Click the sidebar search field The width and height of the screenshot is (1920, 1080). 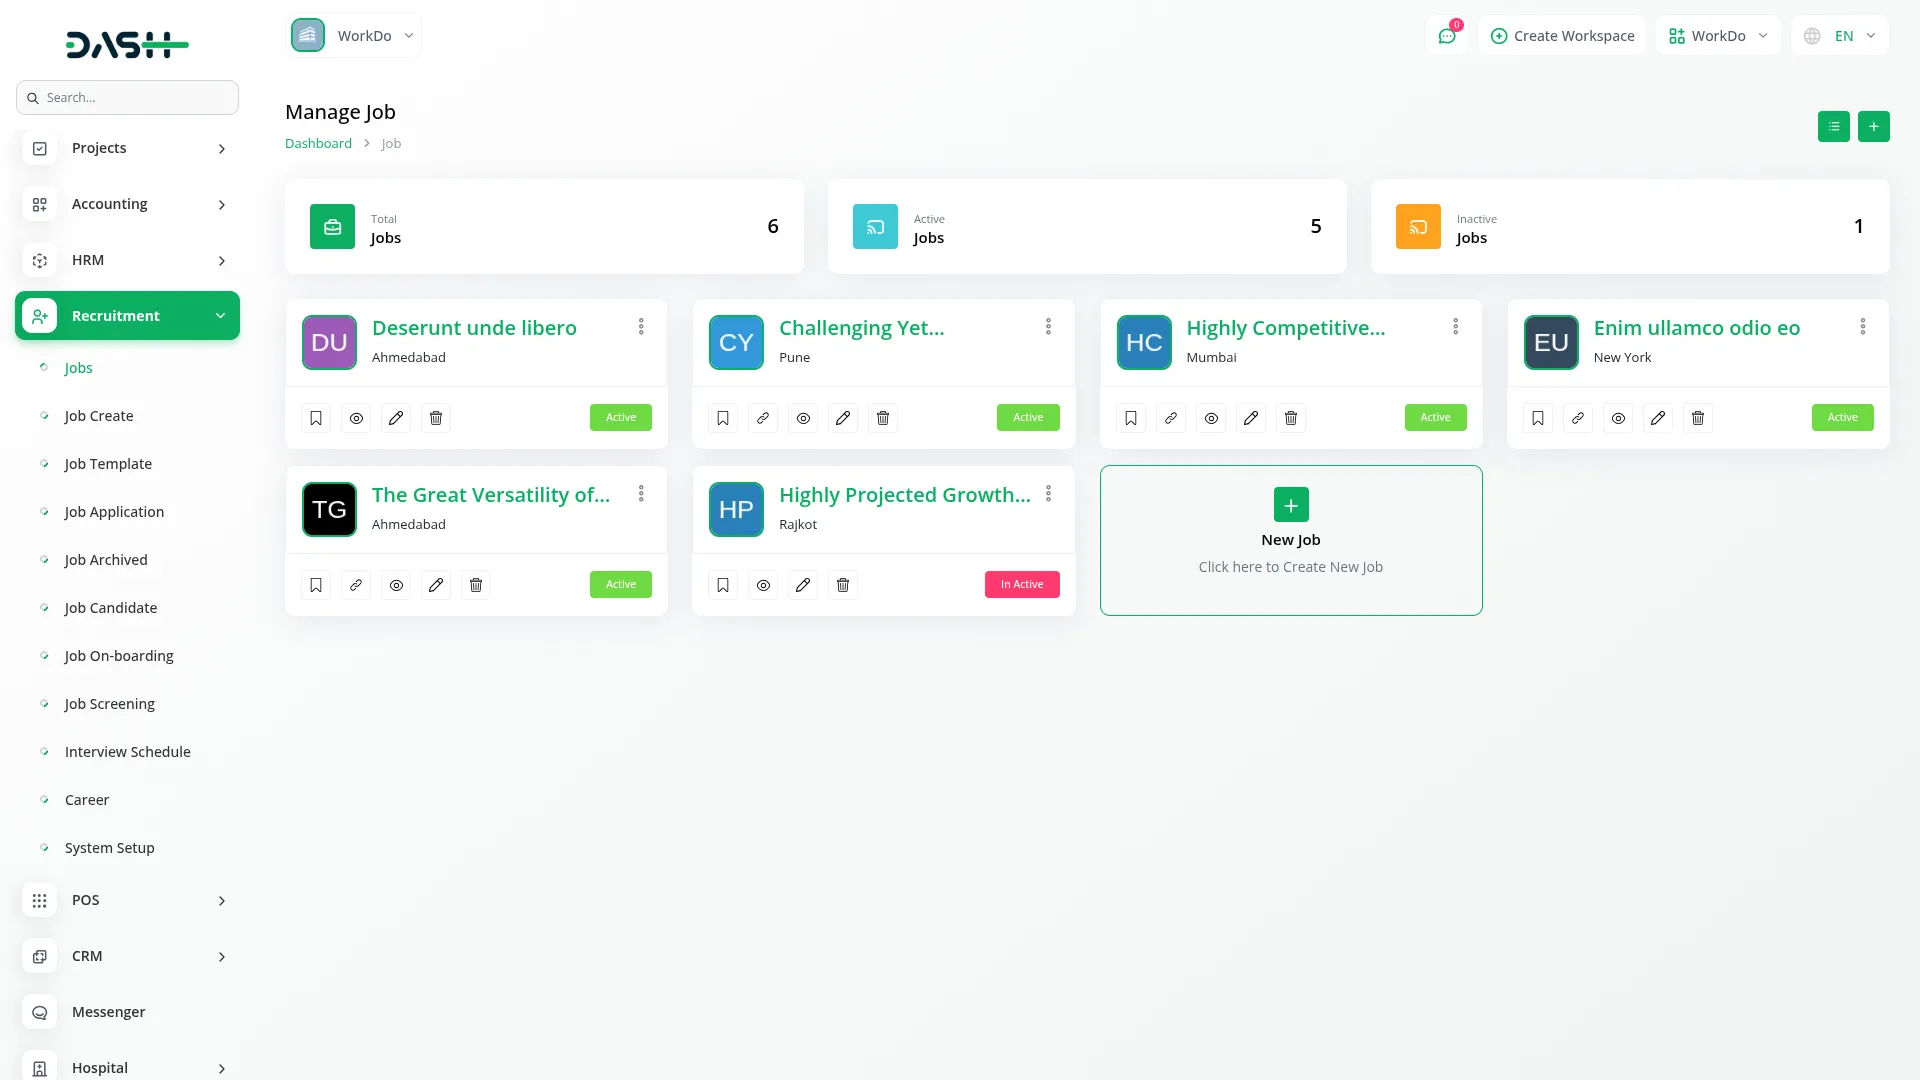(x=128, y=97)
